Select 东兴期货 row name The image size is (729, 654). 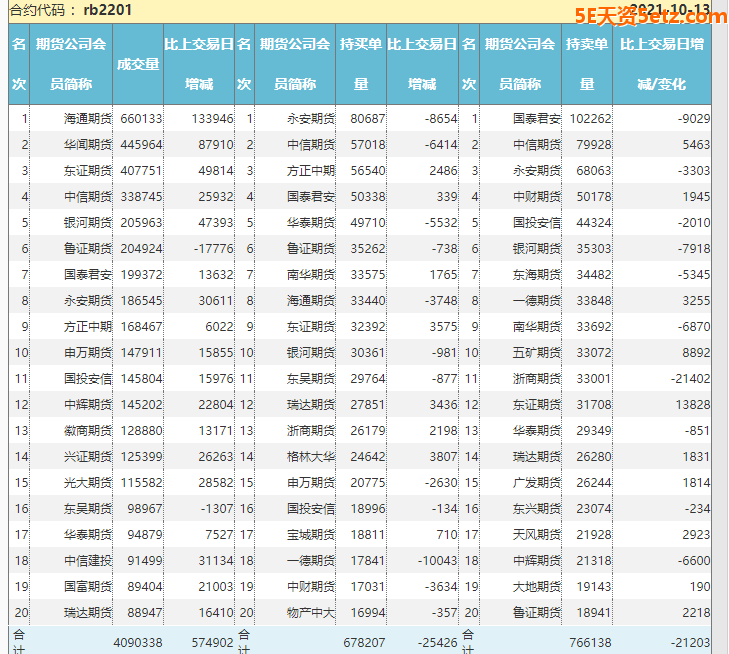[537, 509]
